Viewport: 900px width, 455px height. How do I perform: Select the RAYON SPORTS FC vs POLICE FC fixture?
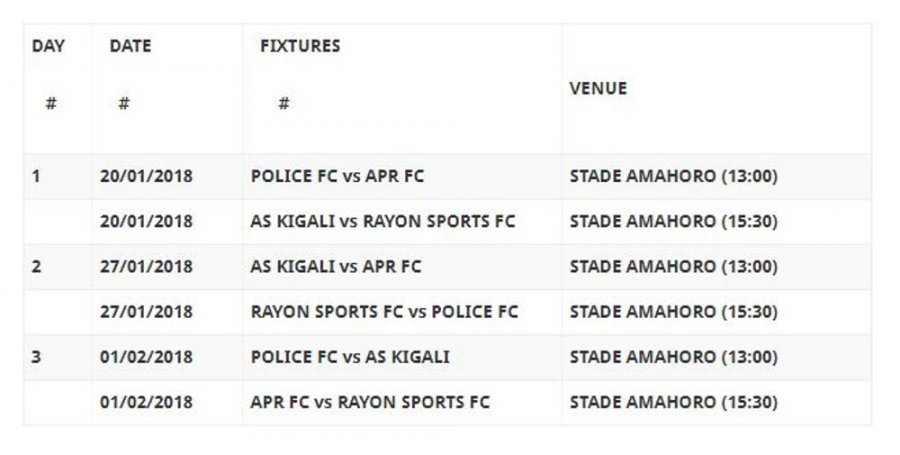point(384,312)
